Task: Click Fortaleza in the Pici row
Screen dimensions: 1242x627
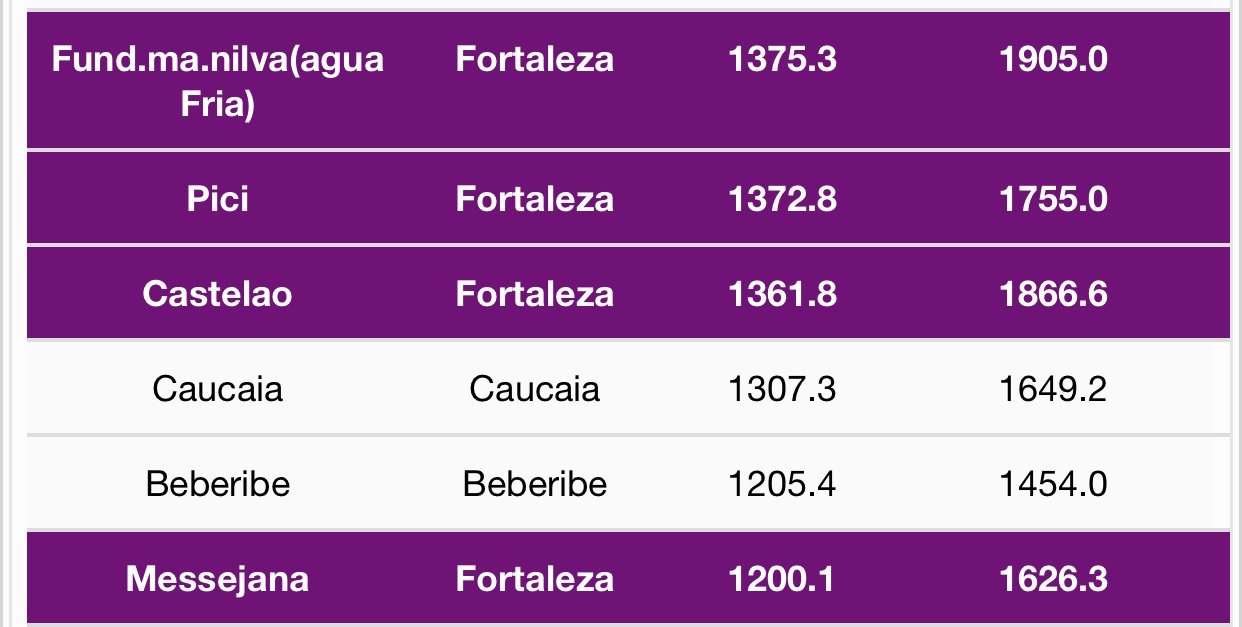Action: point(534,199)
